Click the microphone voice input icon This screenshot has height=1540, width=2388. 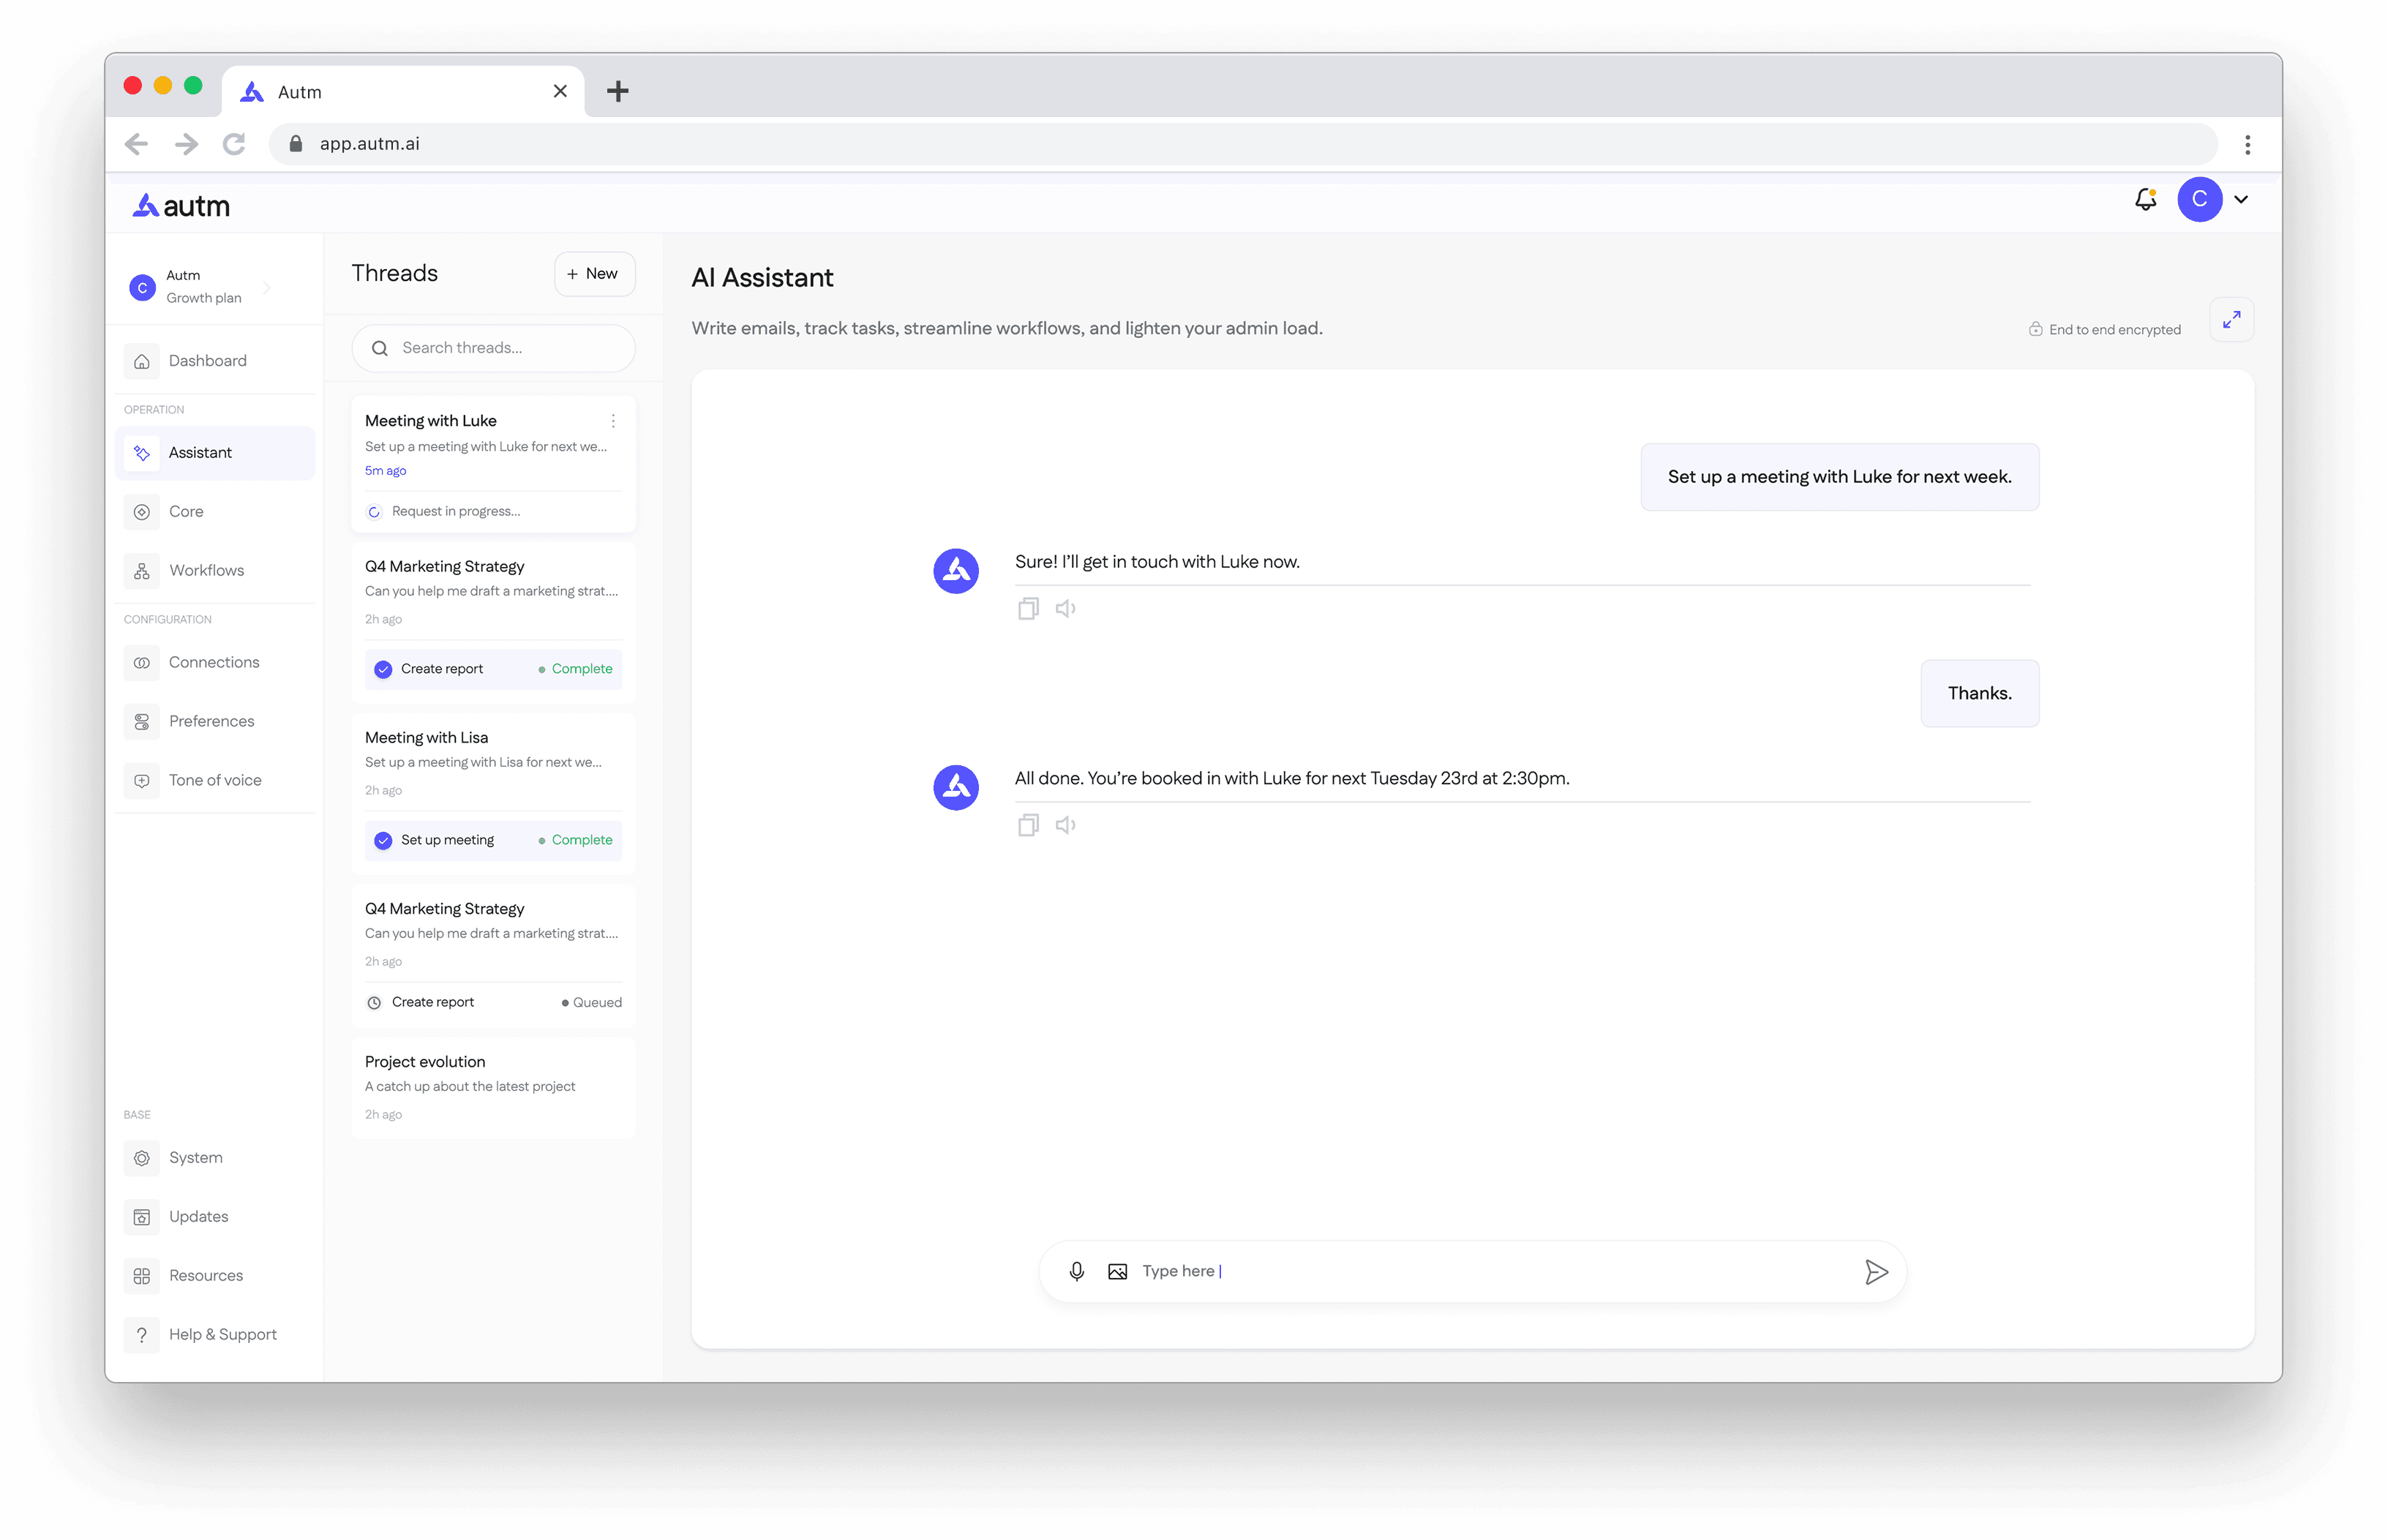(x=1076, y=1271)
